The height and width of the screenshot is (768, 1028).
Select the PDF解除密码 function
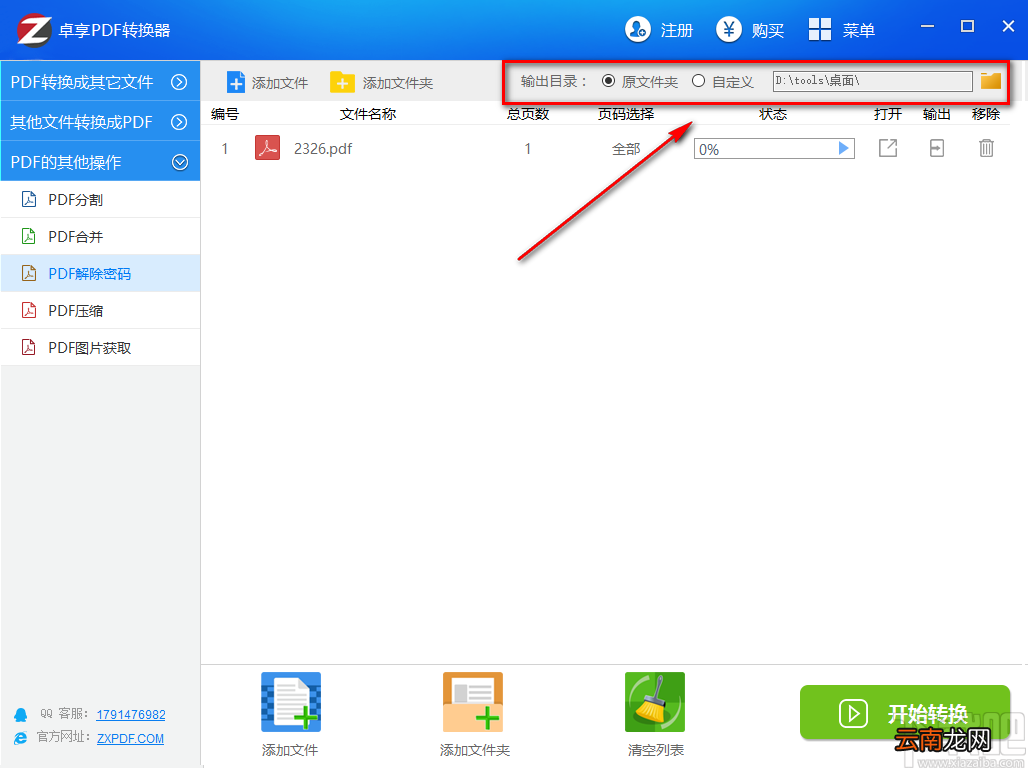100,273
